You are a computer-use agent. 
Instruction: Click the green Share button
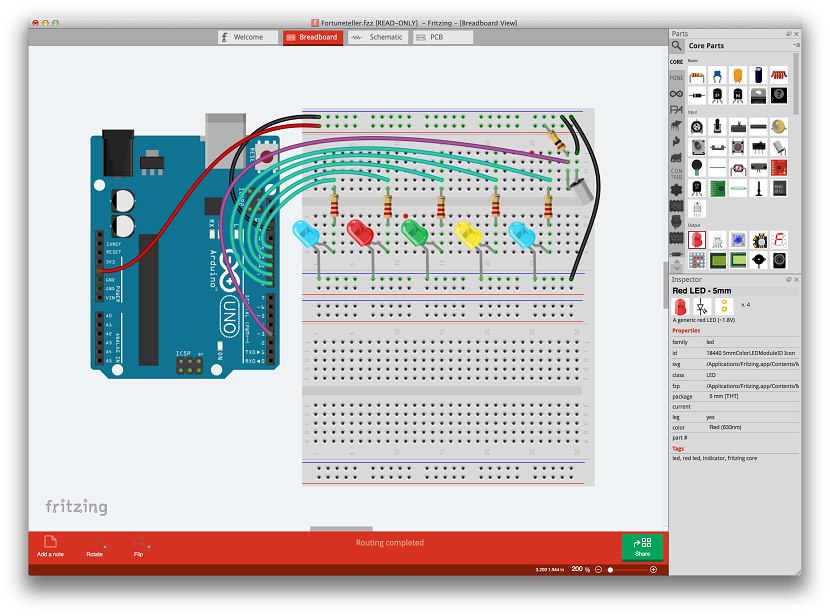[x=642, y=547]
